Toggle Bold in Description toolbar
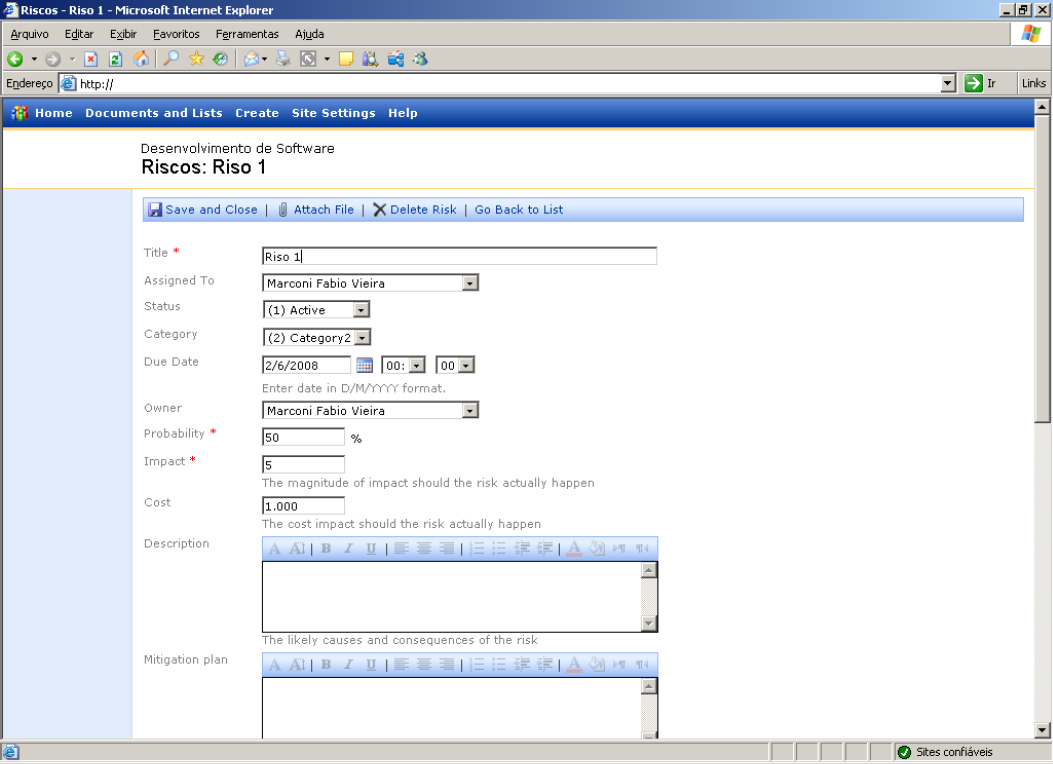The image size is (1053, 764). click(326, 548)
